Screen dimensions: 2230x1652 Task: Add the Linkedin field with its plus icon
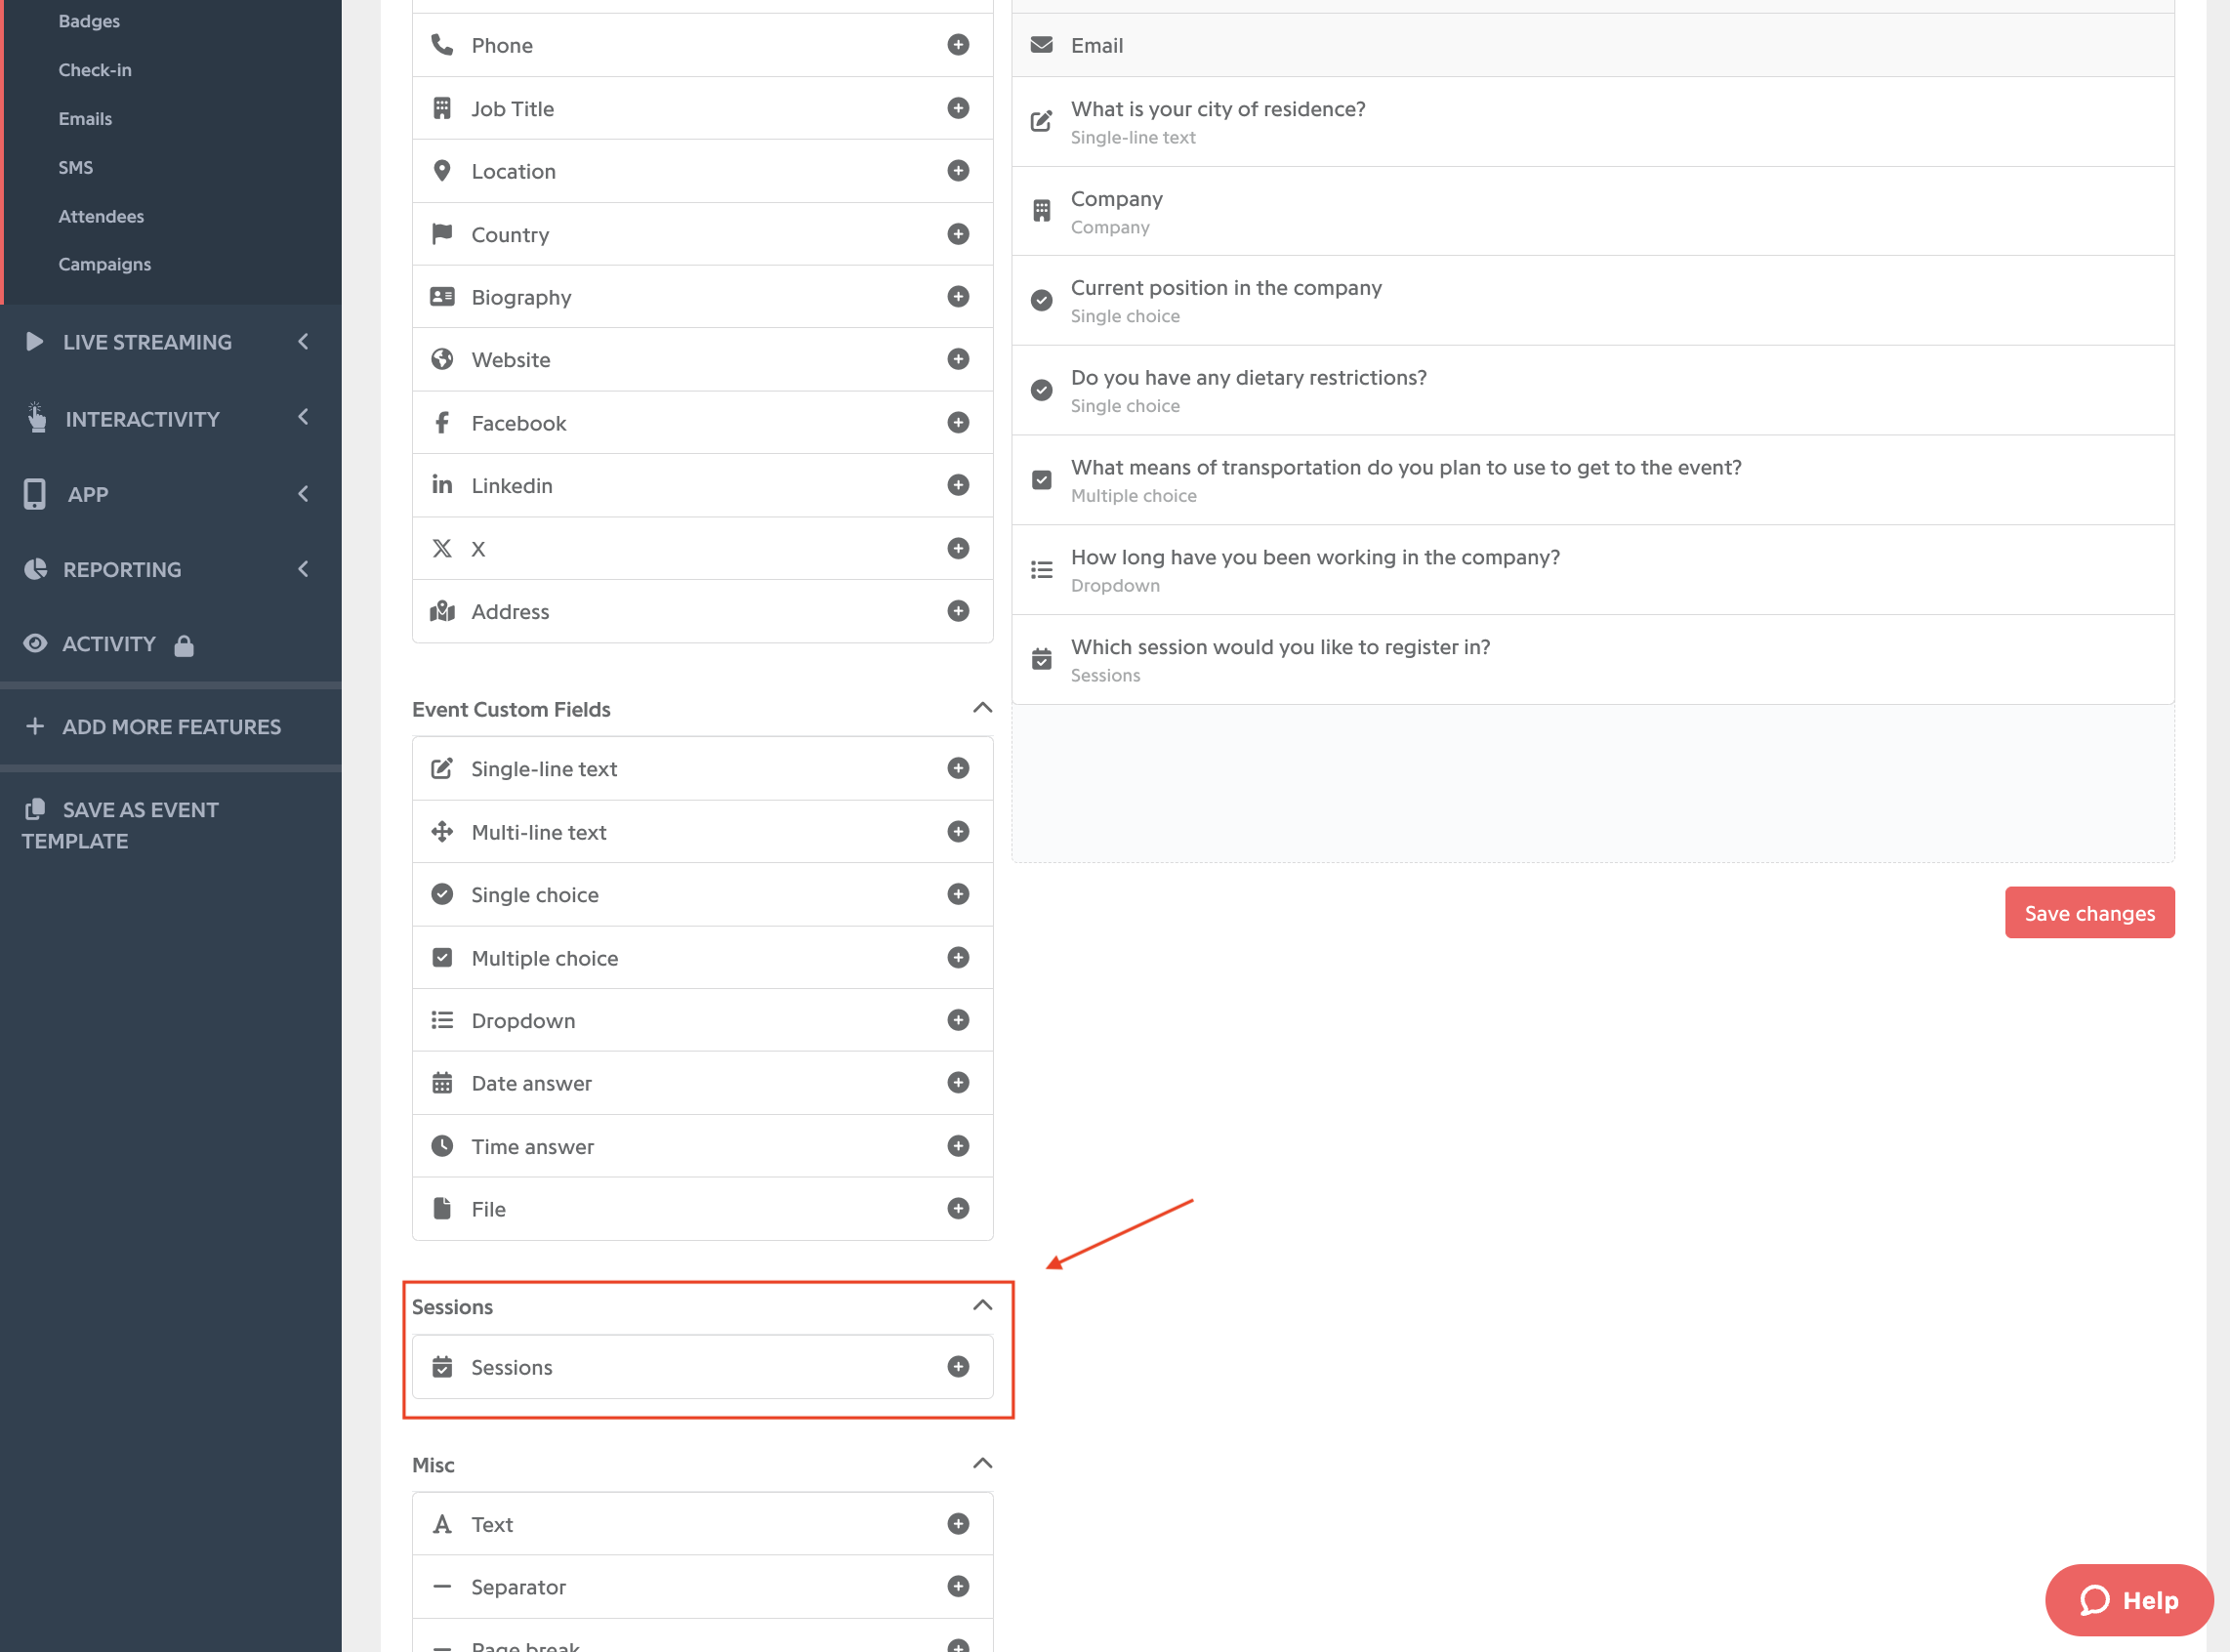(958, 485)
